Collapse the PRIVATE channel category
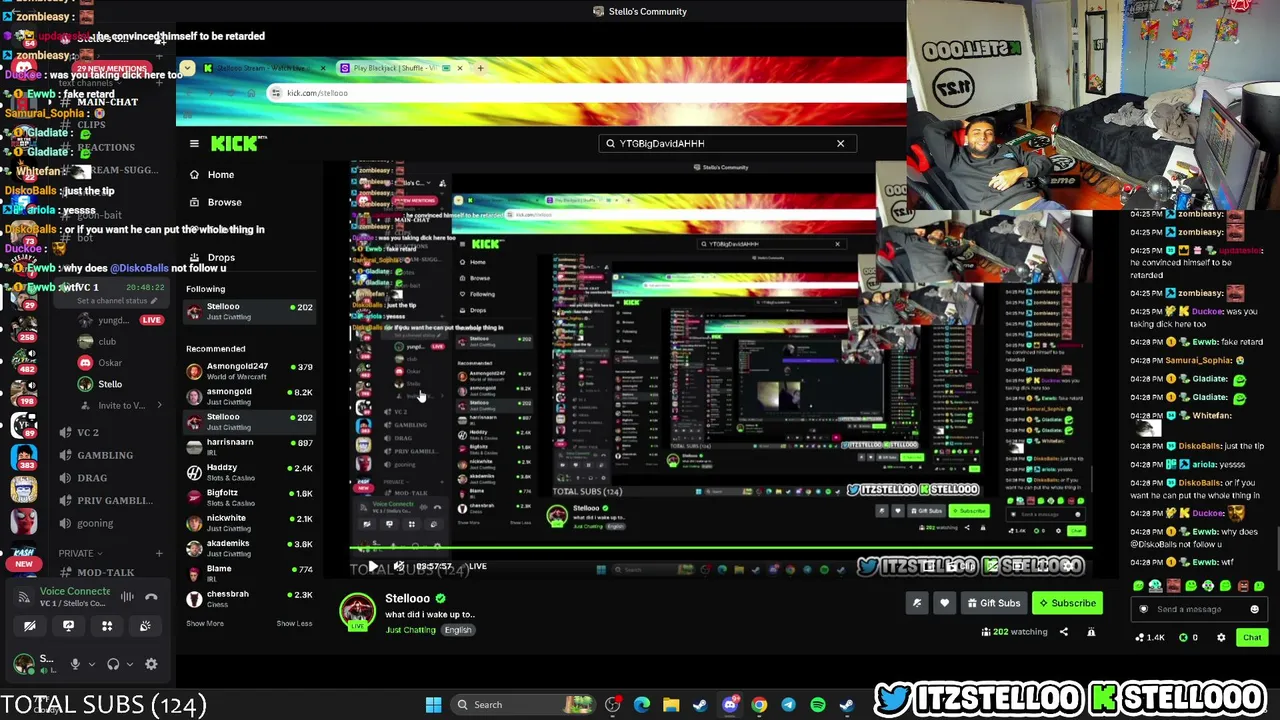1280x720 pixels. (x=80, y=553)
